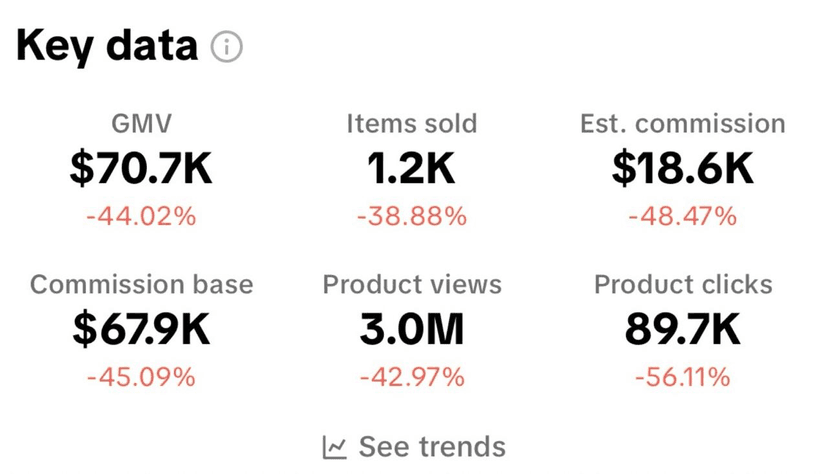The height and width of the screenshot is (474, 828).
Task: Select the GMV $70.7K metric
Action: pyautogui.click(x=141, y=169)
